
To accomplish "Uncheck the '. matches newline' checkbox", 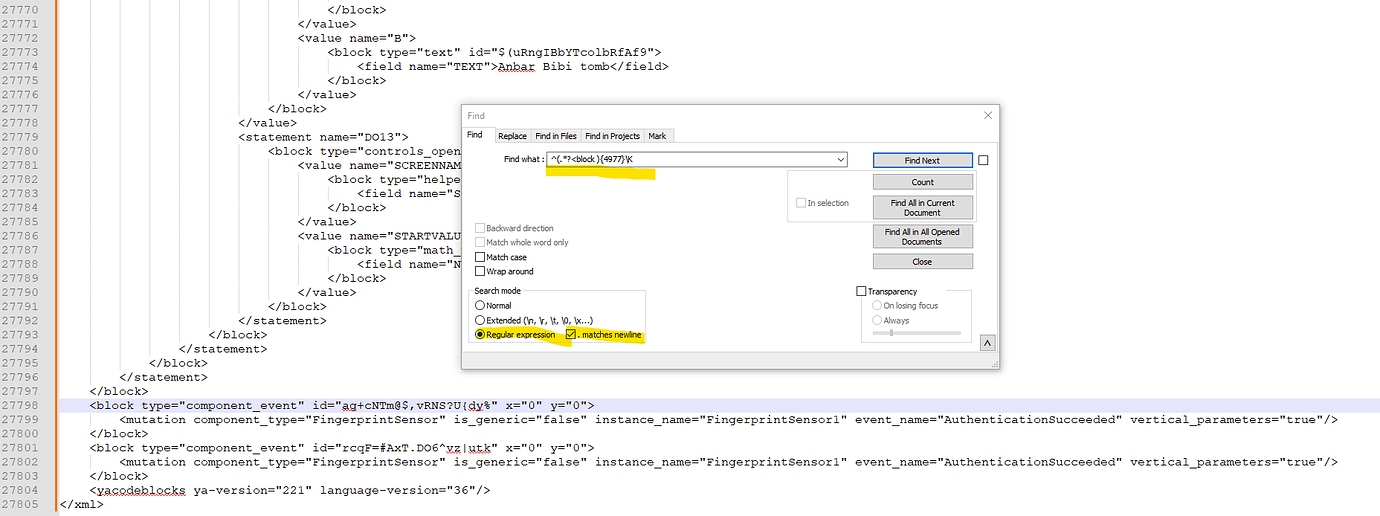I will coord(572,335).
